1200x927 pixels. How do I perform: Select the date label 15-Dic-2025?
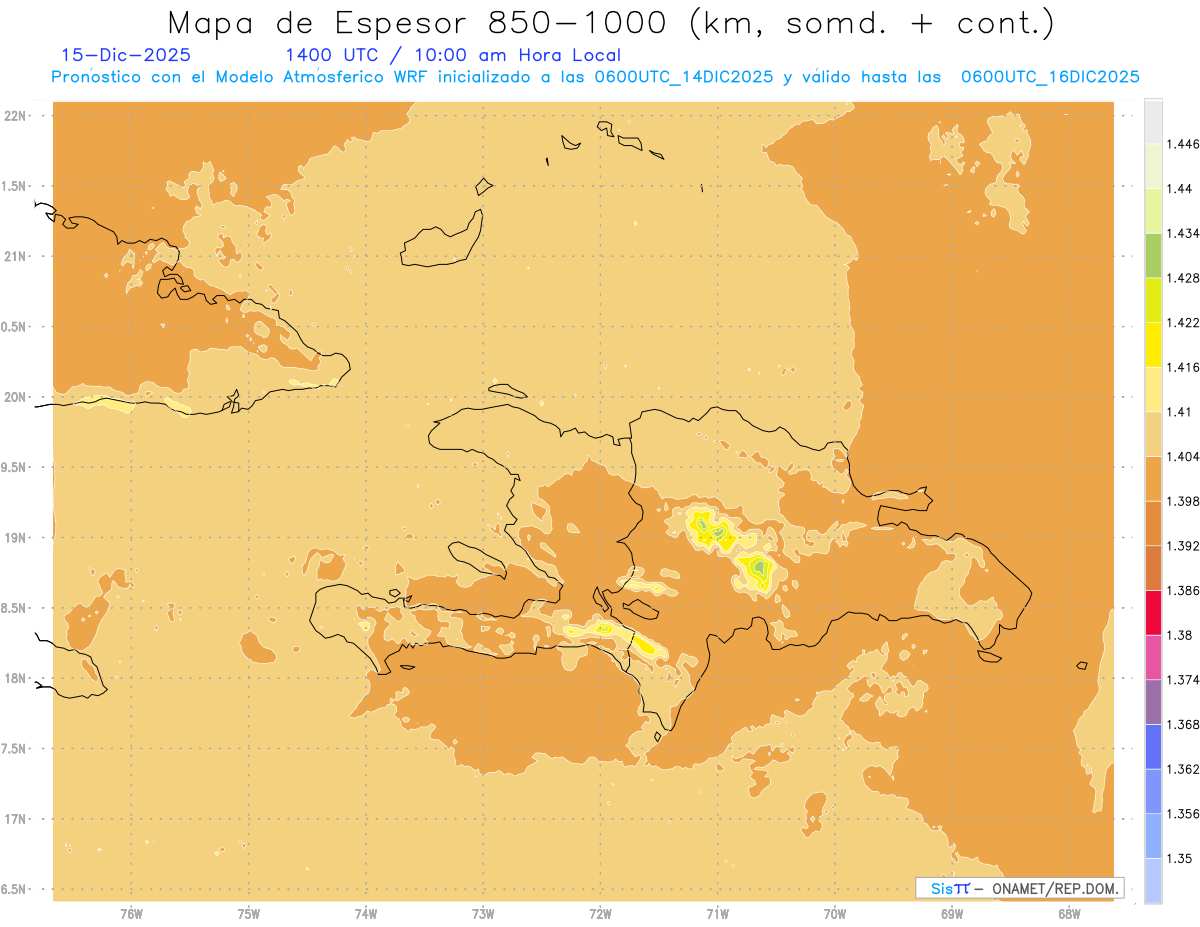coord(126,55)
